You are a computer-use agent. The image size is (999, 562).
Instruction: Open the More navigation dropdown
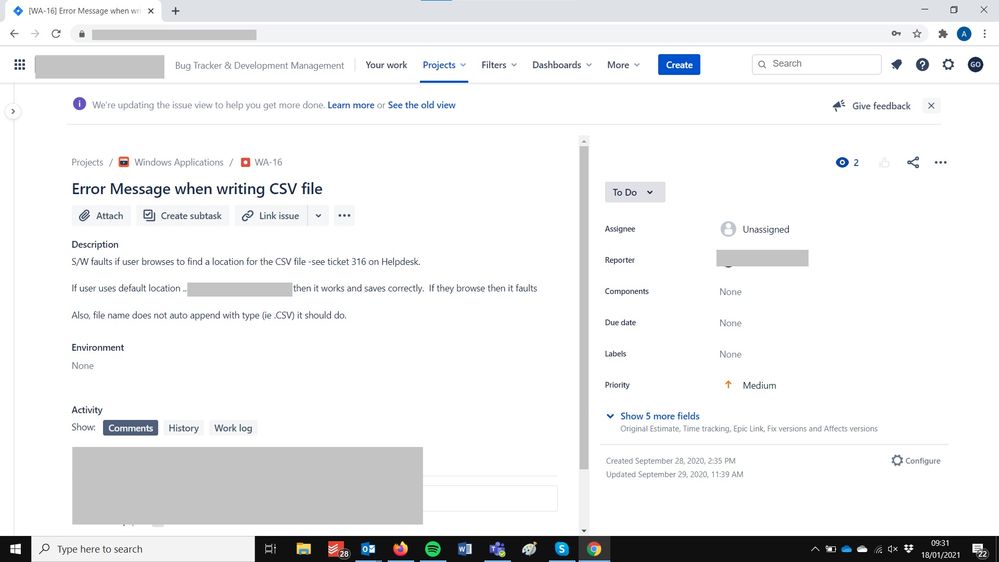pos(623,64)
